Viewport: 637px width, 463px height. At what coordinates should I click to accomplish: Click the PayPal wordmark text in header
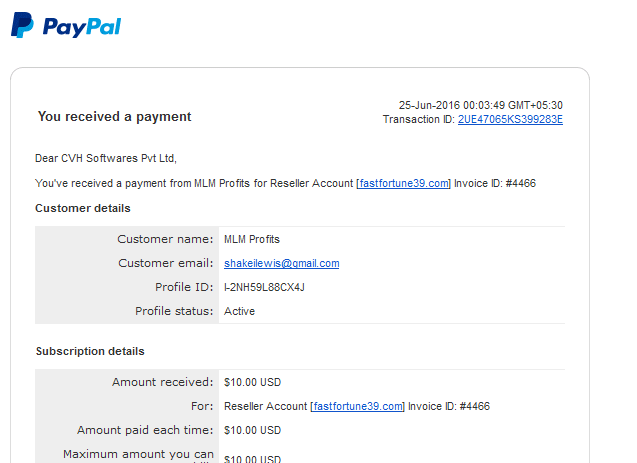point(82,27)
